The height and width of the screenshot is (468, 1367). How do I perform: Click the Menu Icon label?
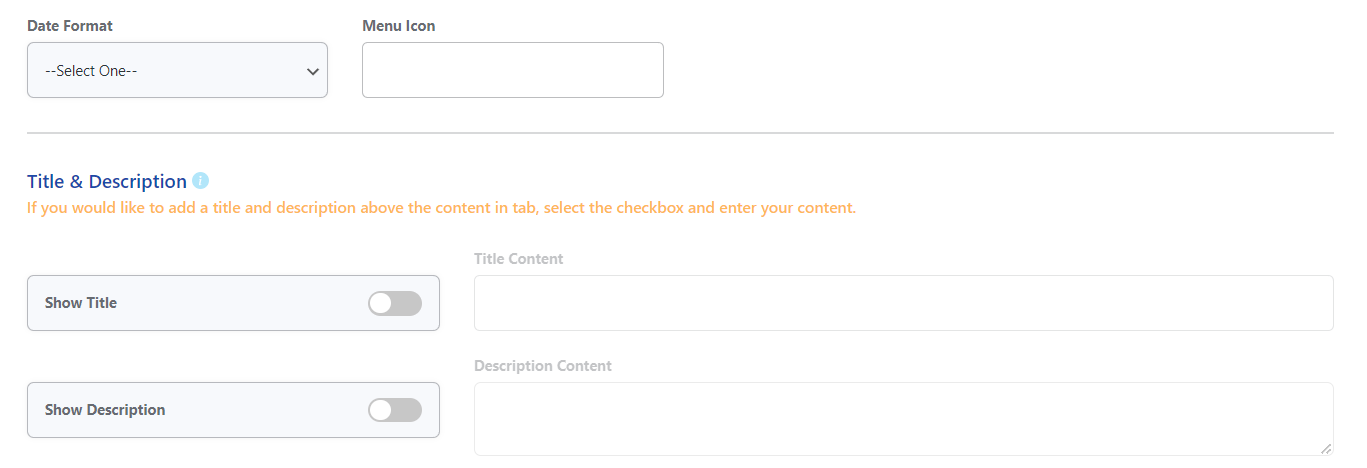(x=399, y=26)
